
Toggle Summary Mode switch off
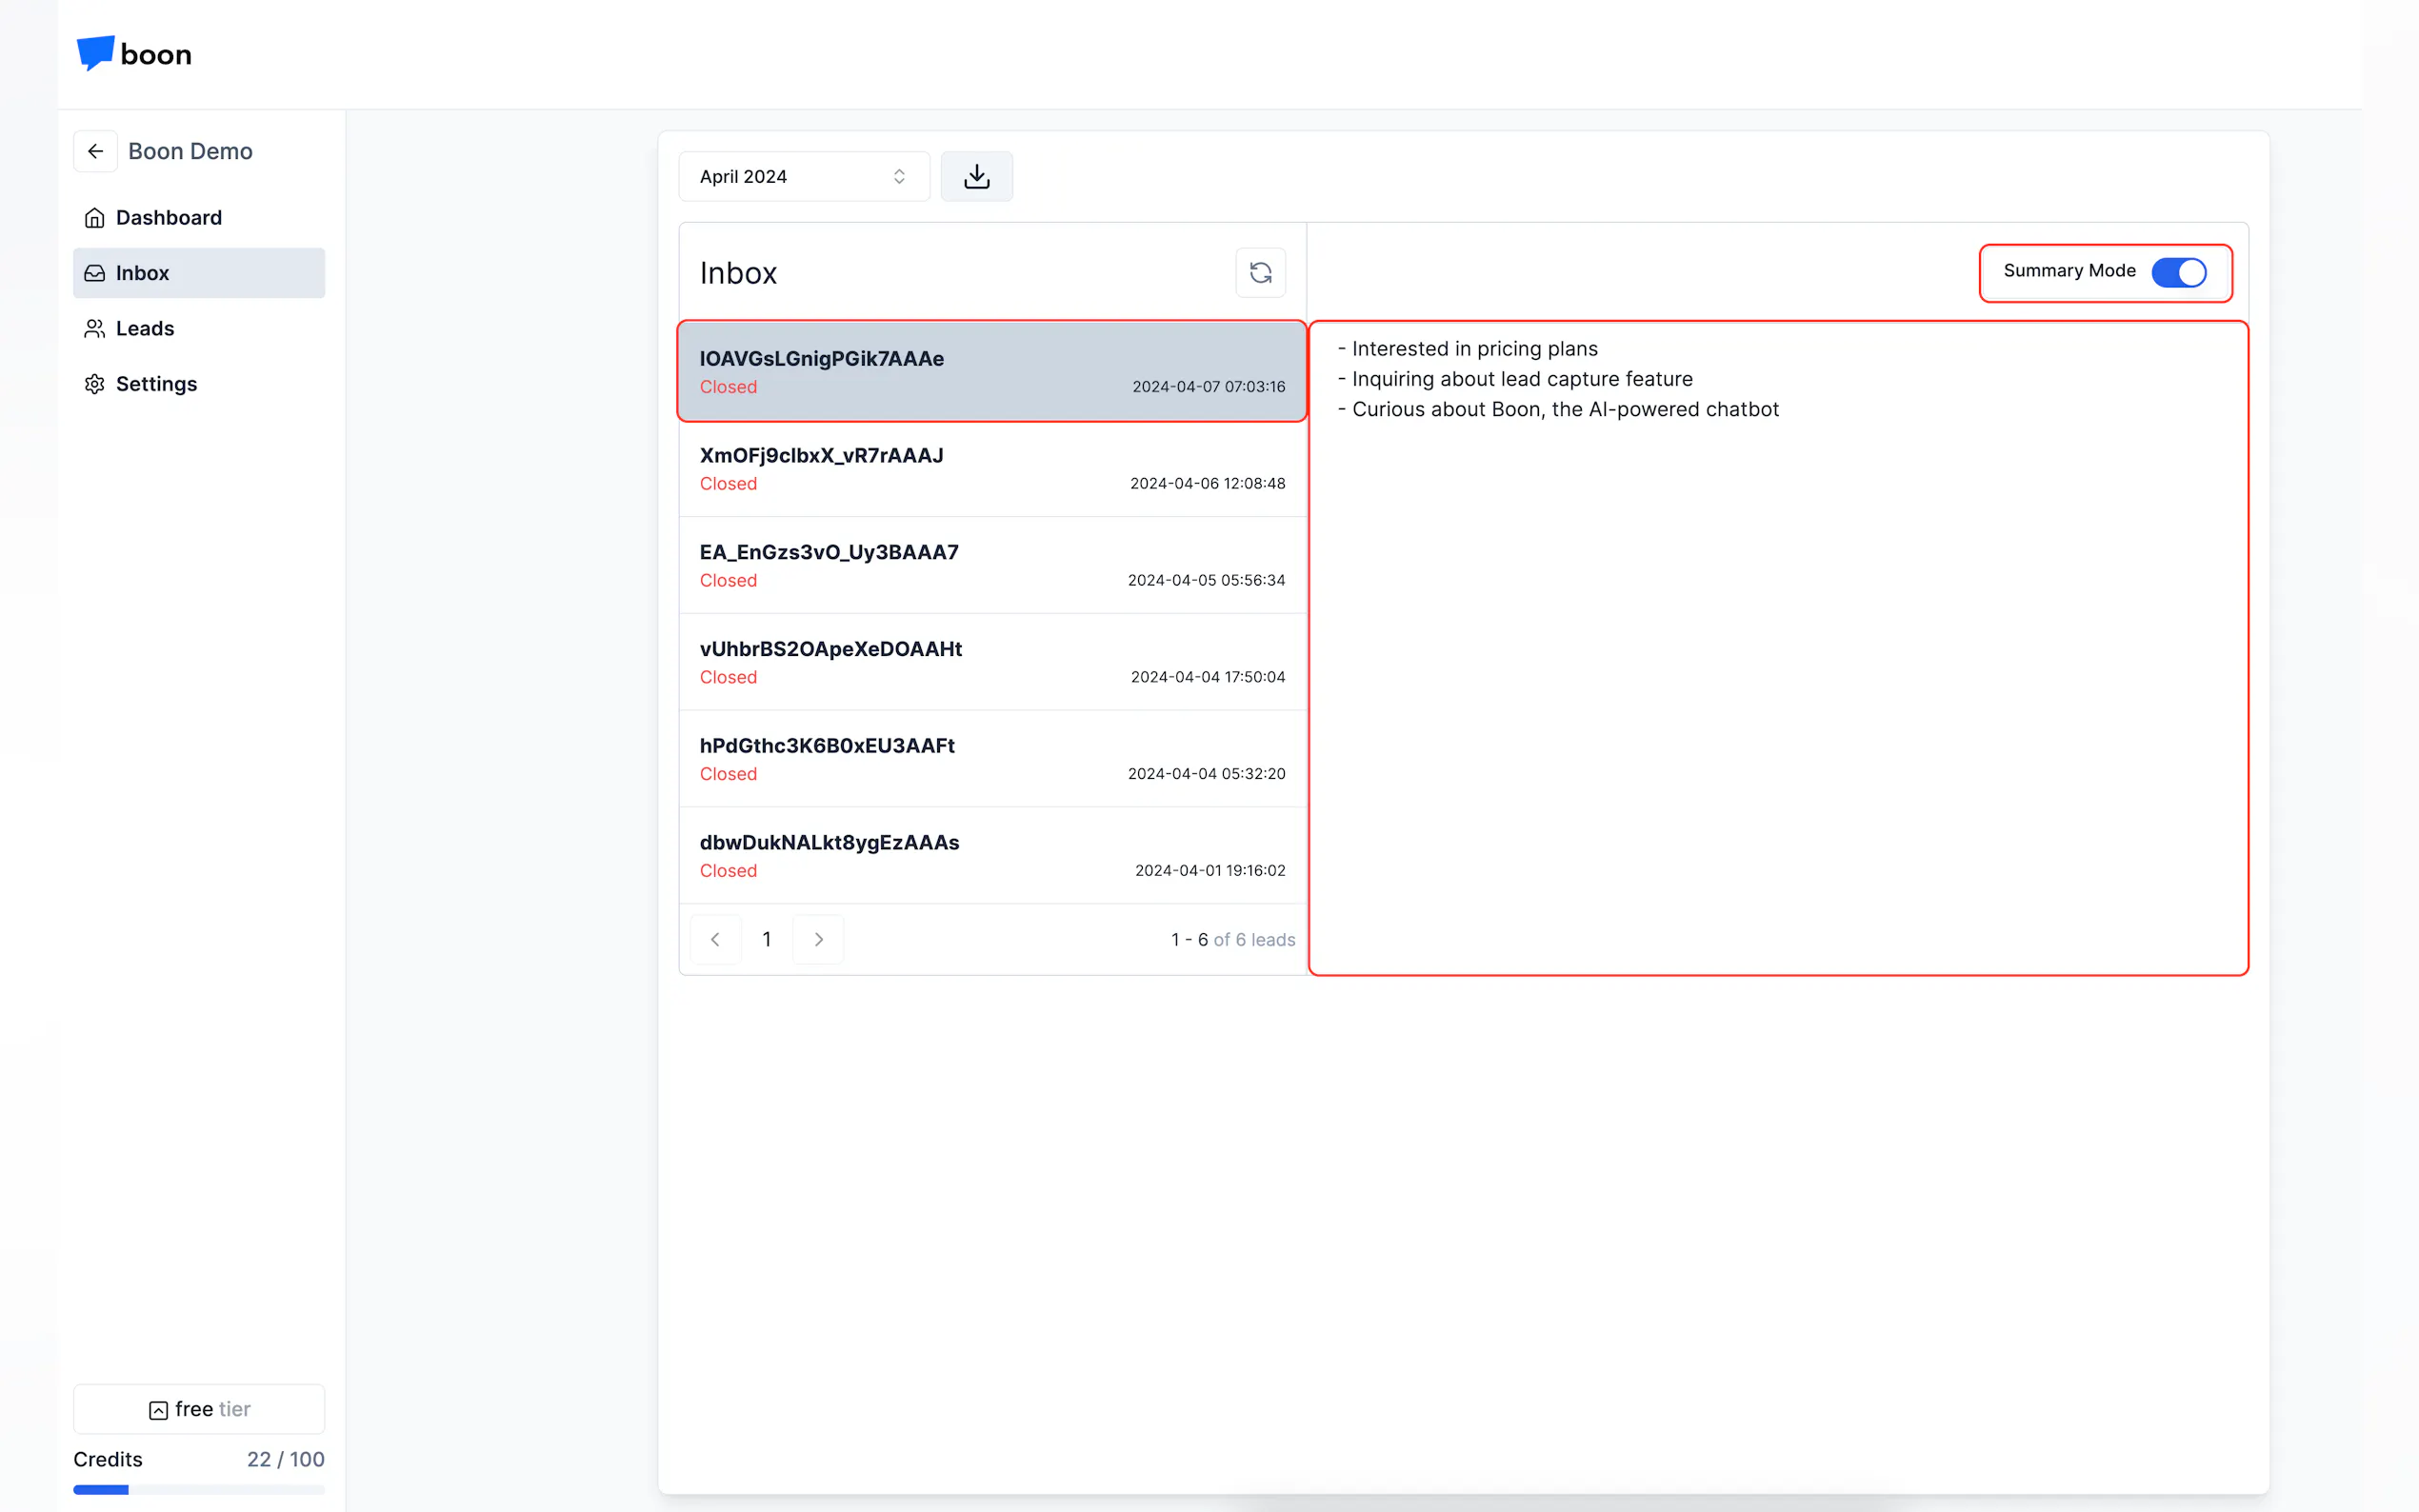[2178, 272]
